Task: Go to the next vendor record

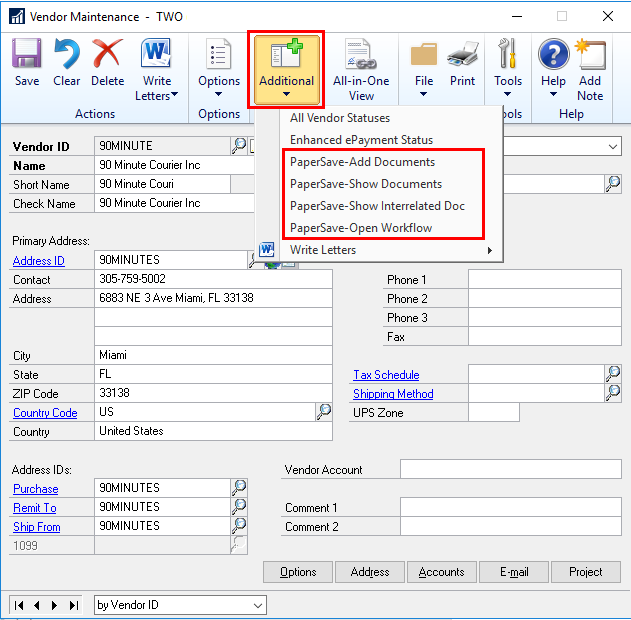Action: coord(54,605)
